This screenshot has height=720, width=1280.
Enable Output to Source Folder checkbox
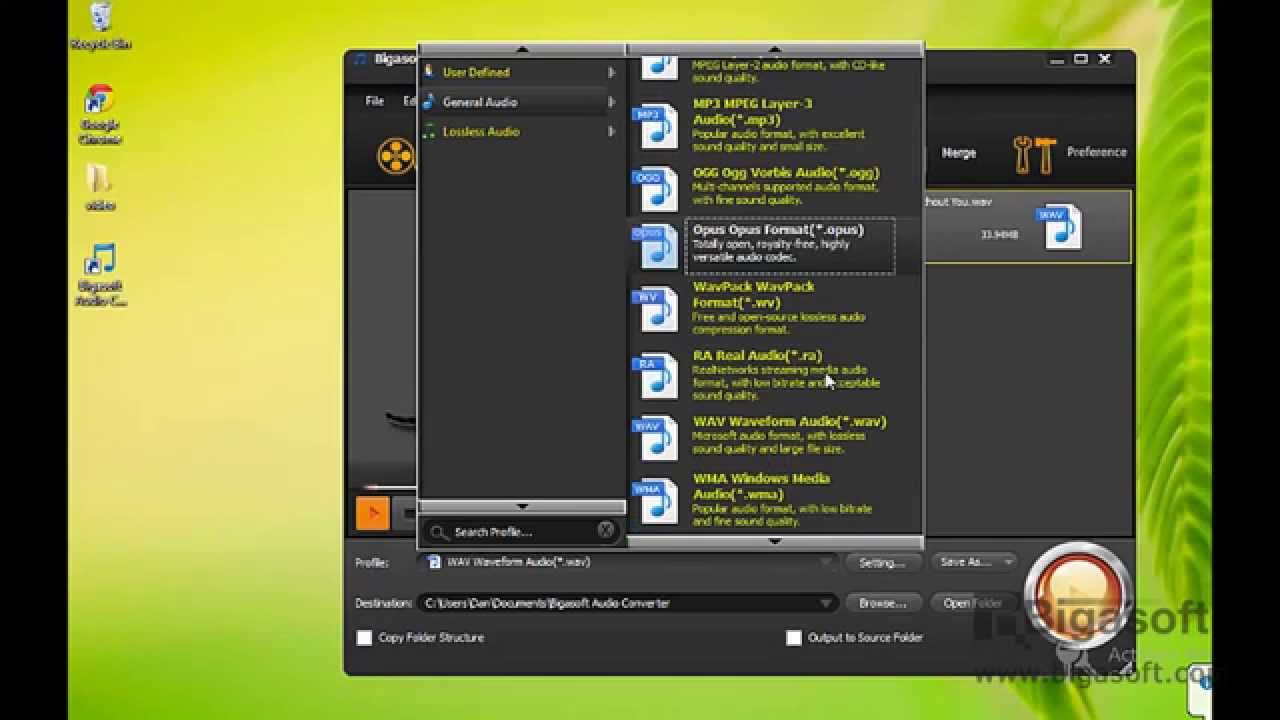[x=794, y=637]
